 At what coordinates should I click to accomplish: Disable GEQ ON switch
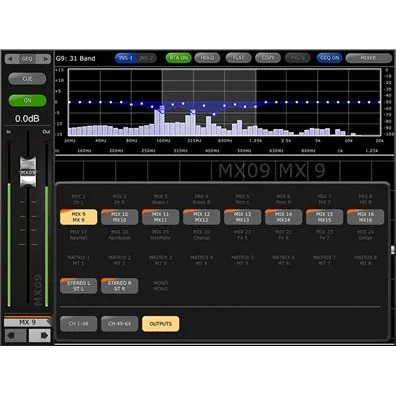pos(329,58)
